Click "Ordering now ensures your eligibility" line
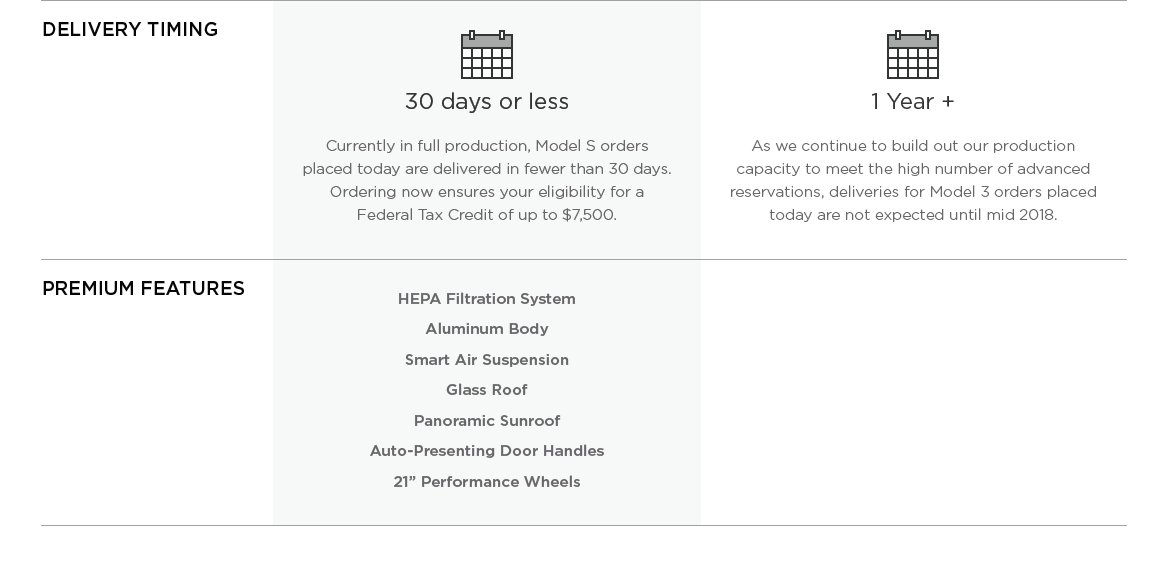 coord(487,192)
